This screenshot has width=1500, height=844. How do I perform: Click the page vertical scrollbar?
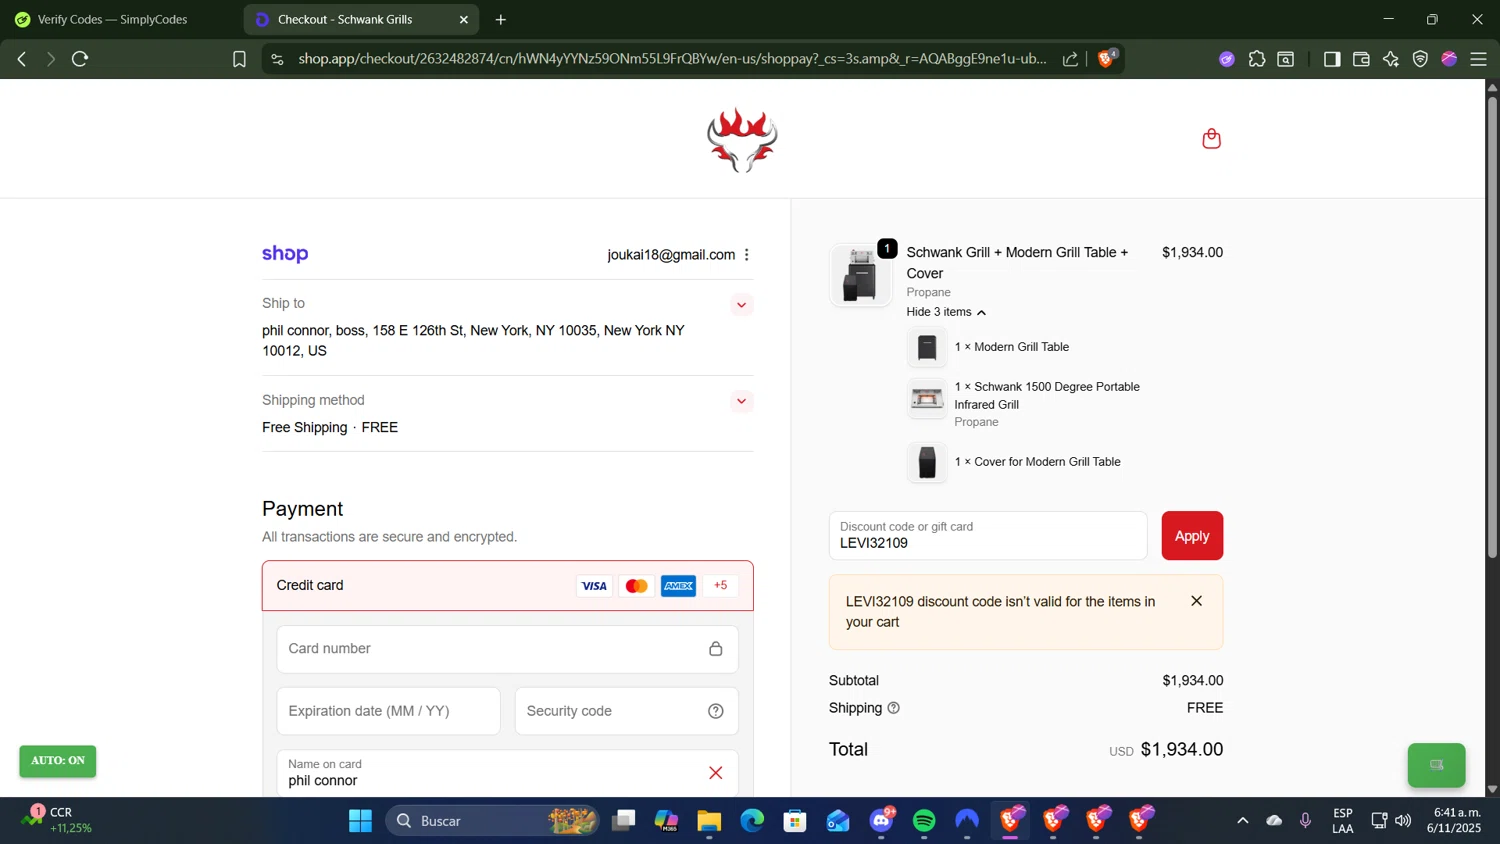[x=1492, y=328]
